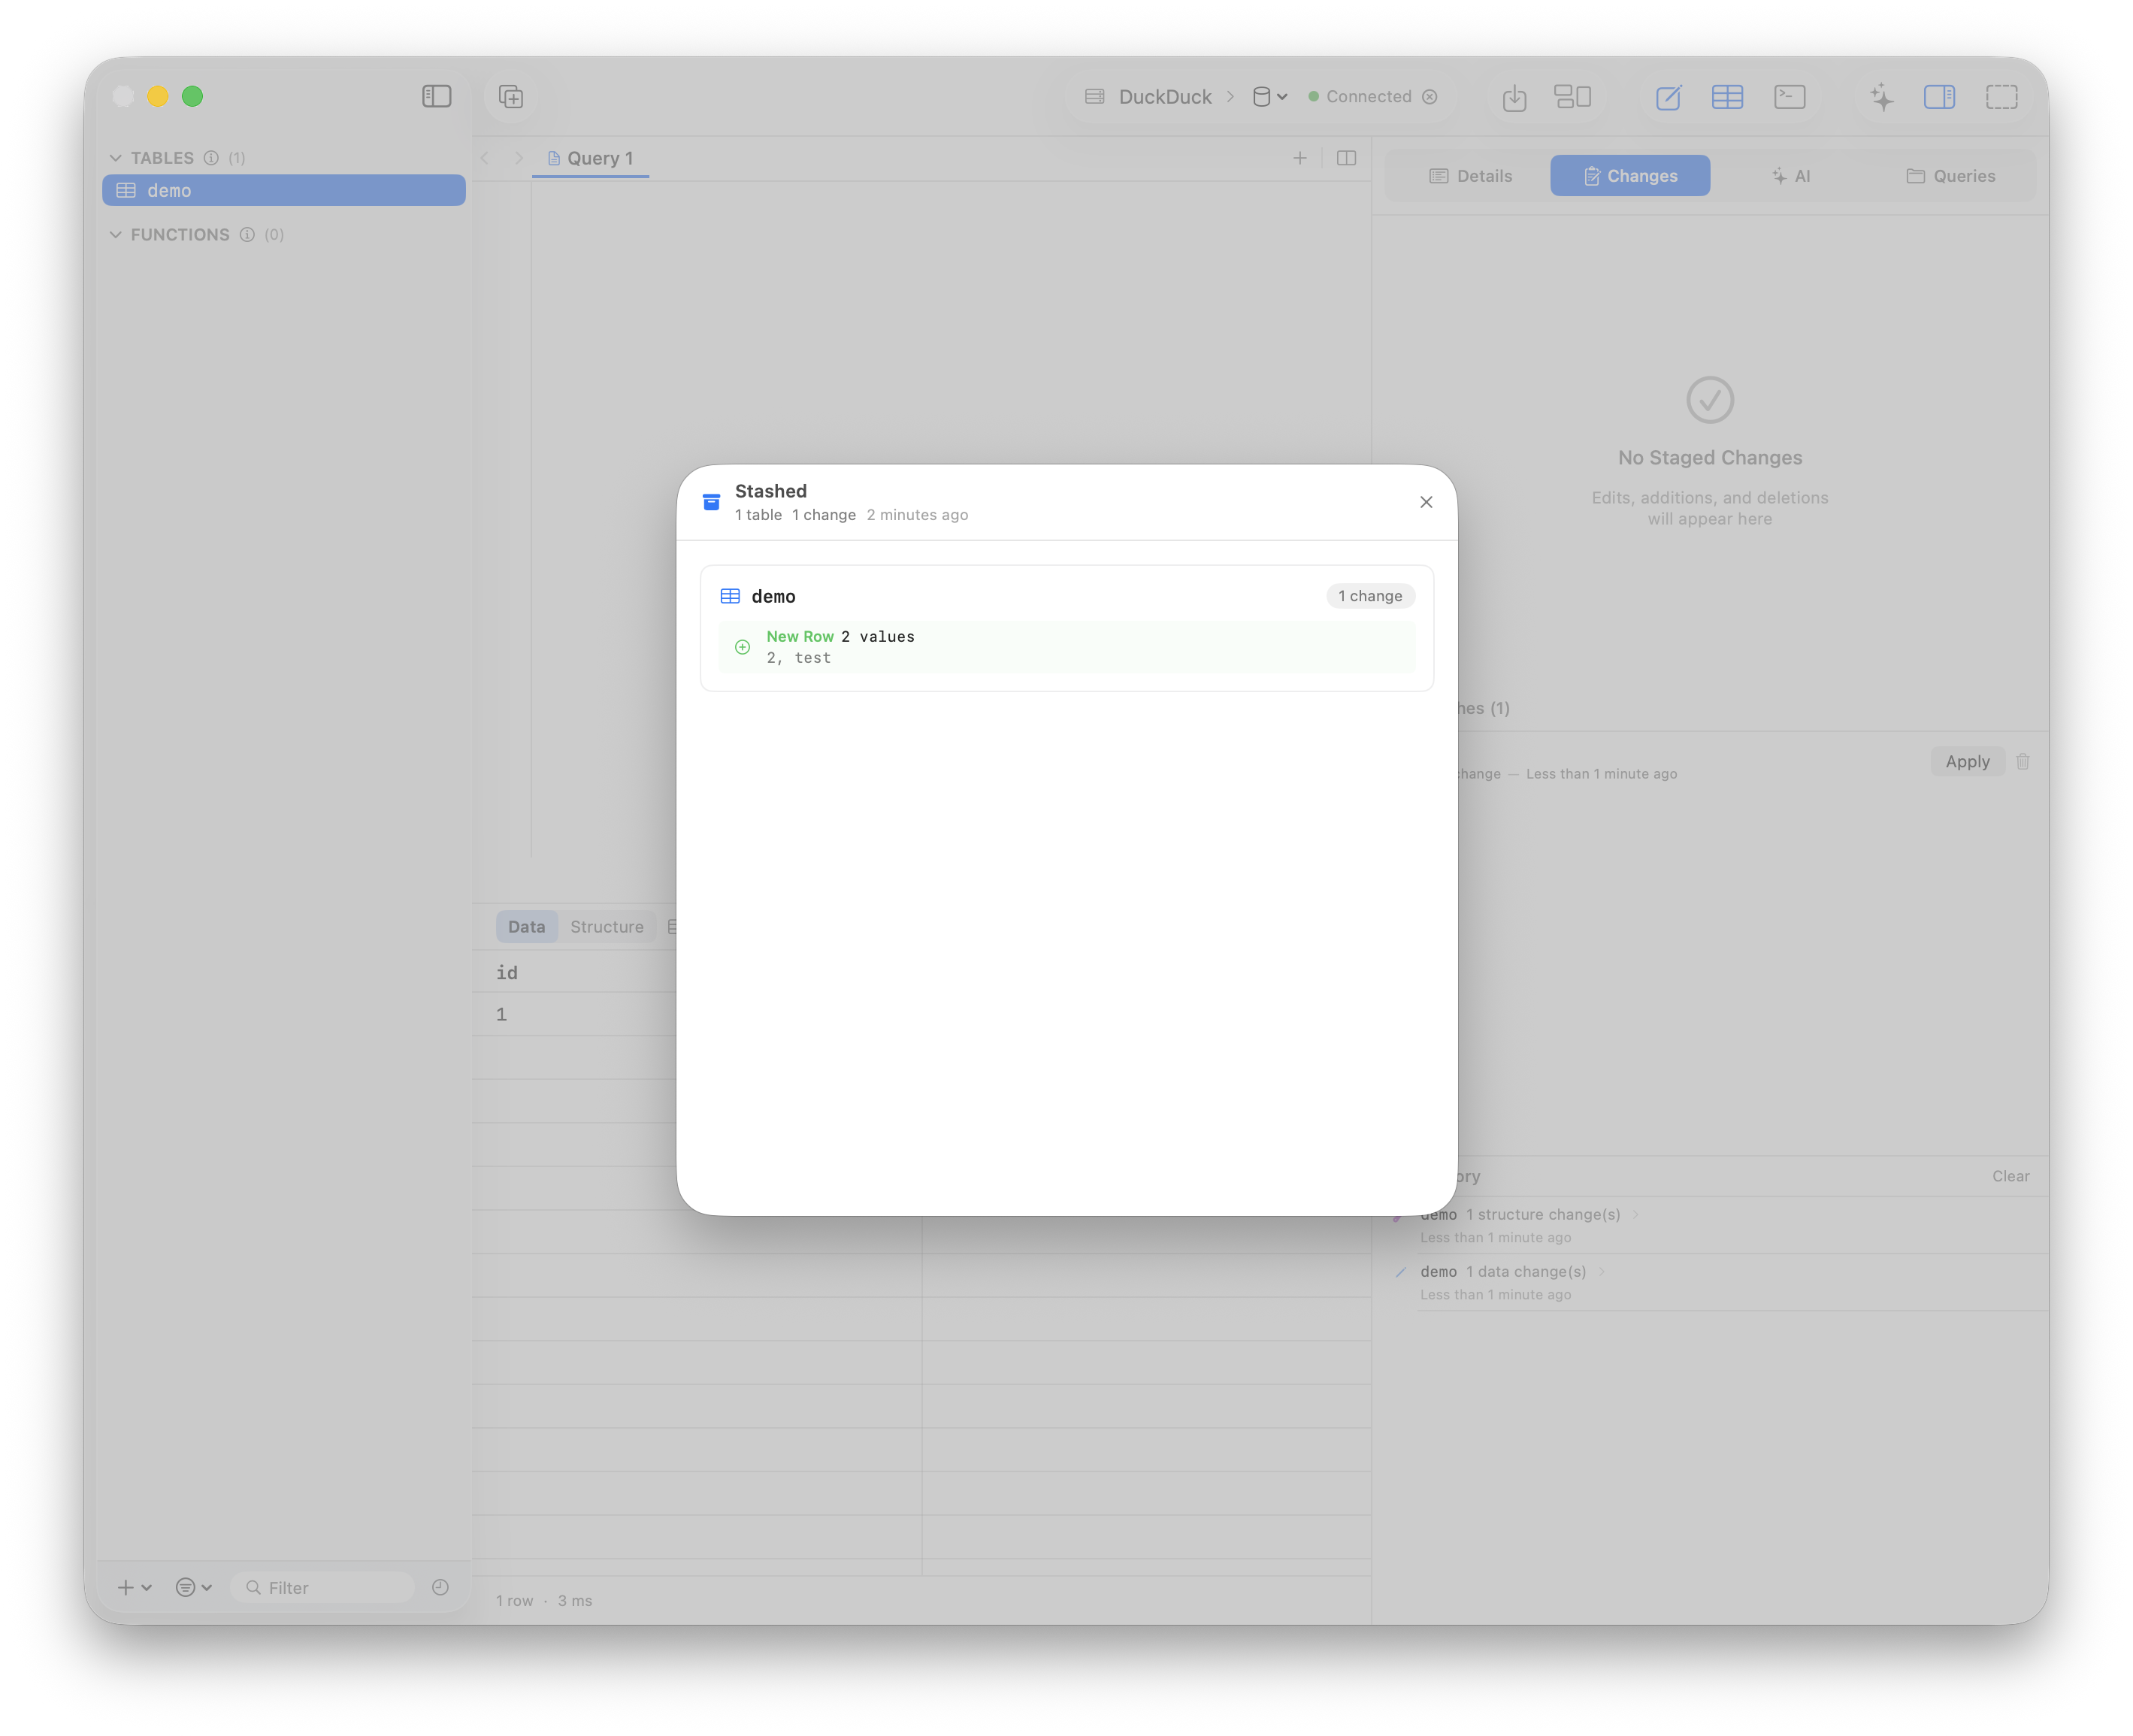The width and height of the screenshot is (2133, 1736).
Task: Toggle the right inspector sidebar icon
Action: 1939,97
